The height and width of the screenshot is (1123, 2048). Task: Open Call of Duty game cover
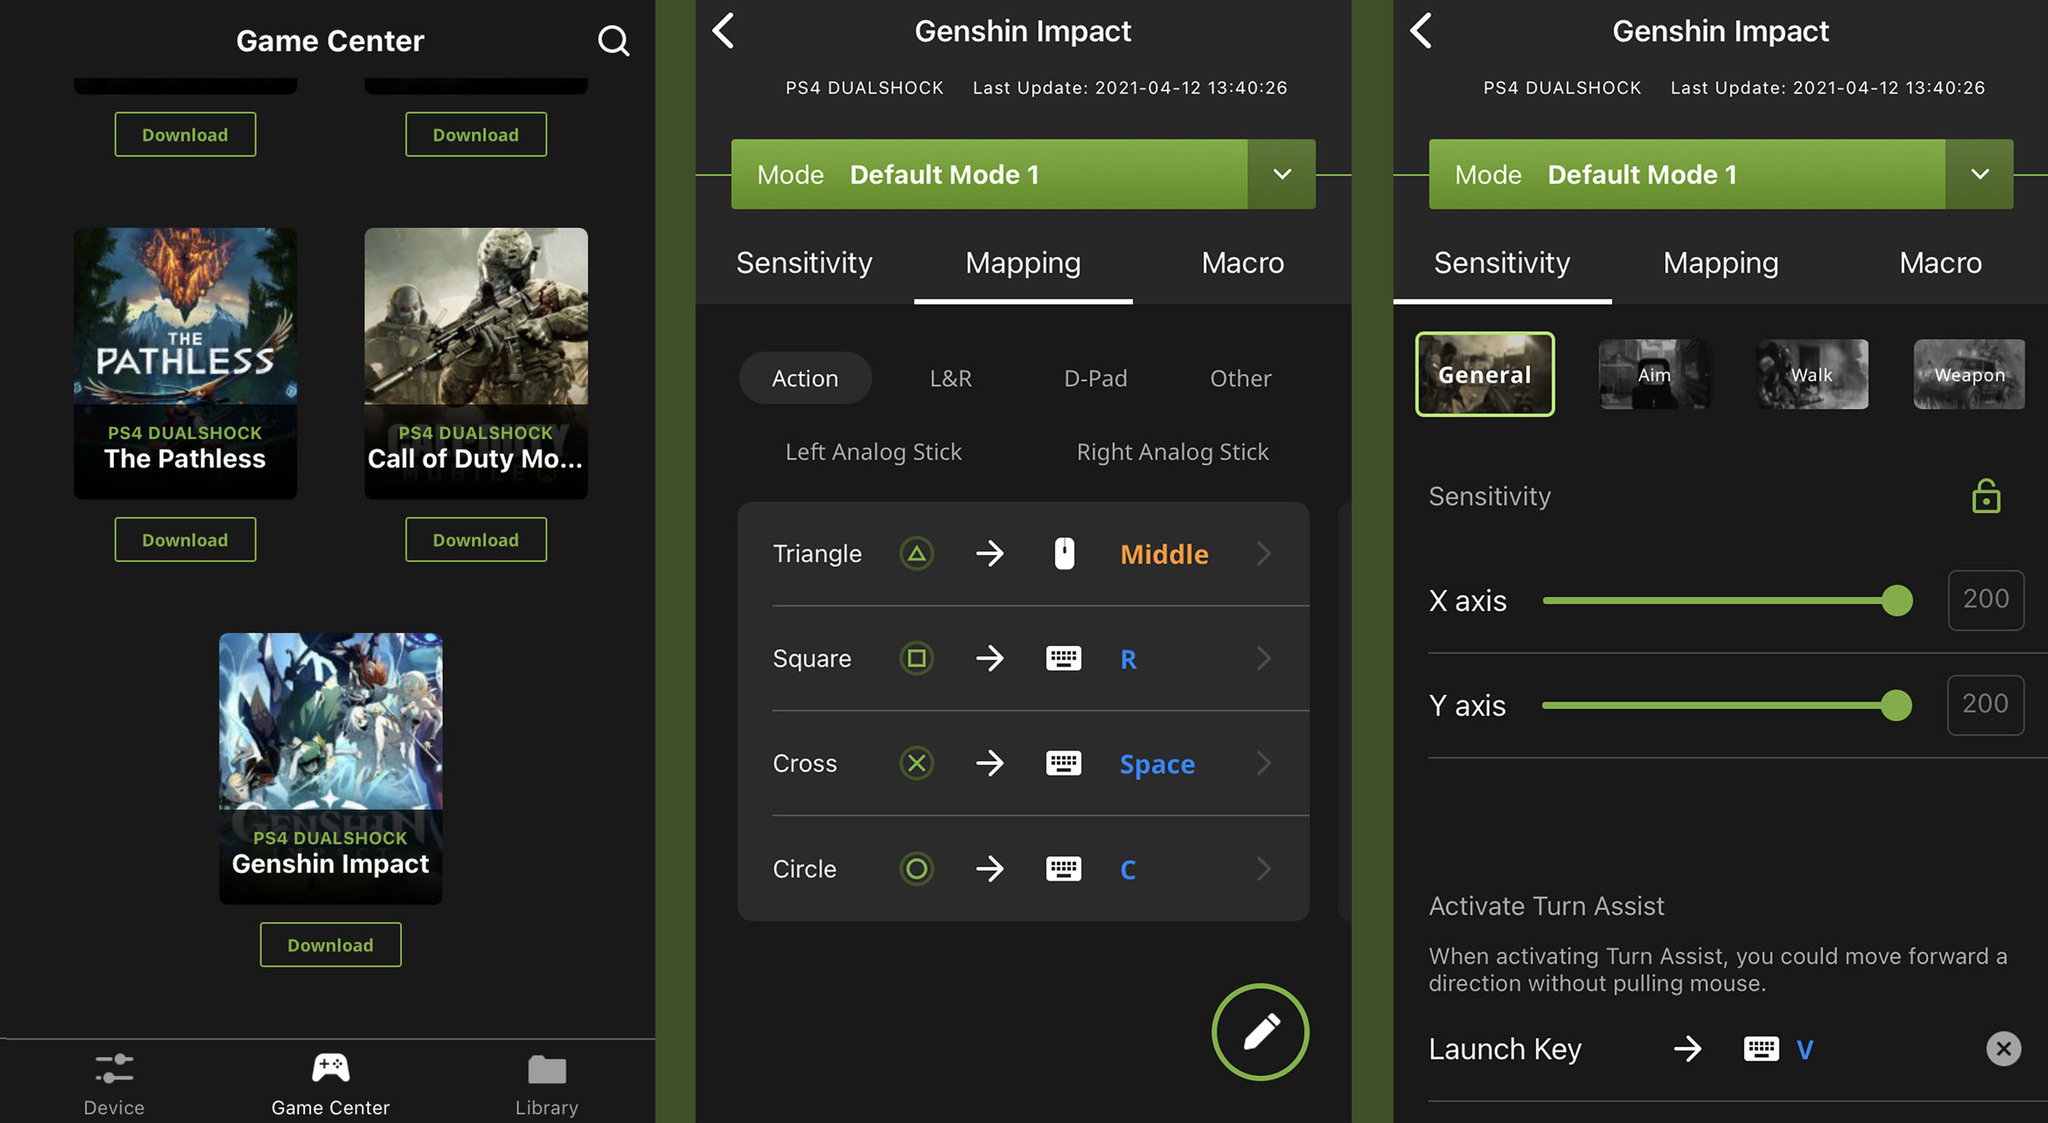476,363
